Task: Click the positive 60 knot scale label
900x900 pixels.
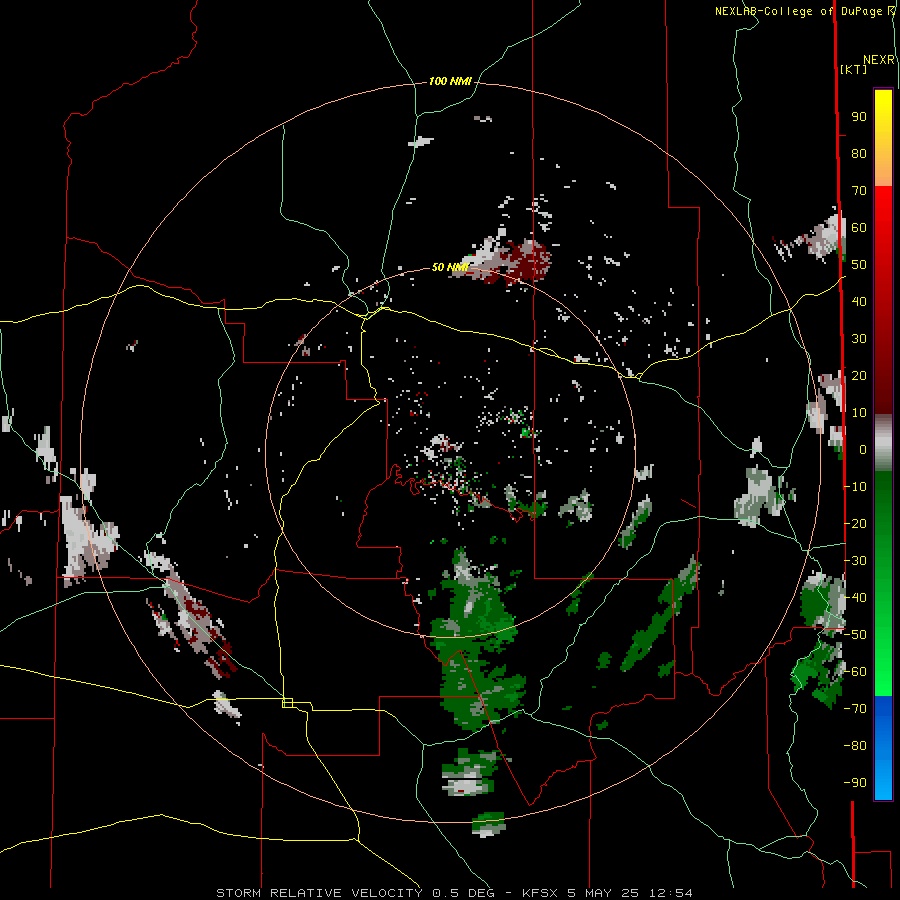Action: tap(859, 228)
